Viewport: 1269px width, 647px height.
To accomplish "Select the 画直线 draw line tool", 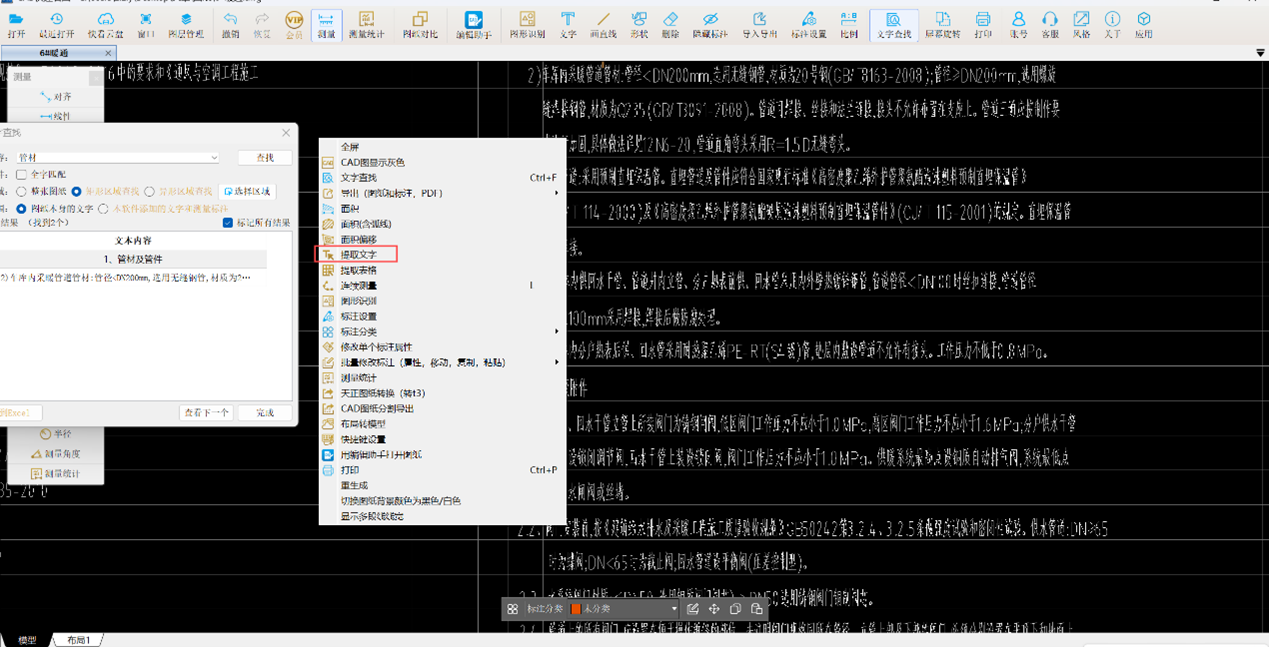I will click(x=603, y=24).
